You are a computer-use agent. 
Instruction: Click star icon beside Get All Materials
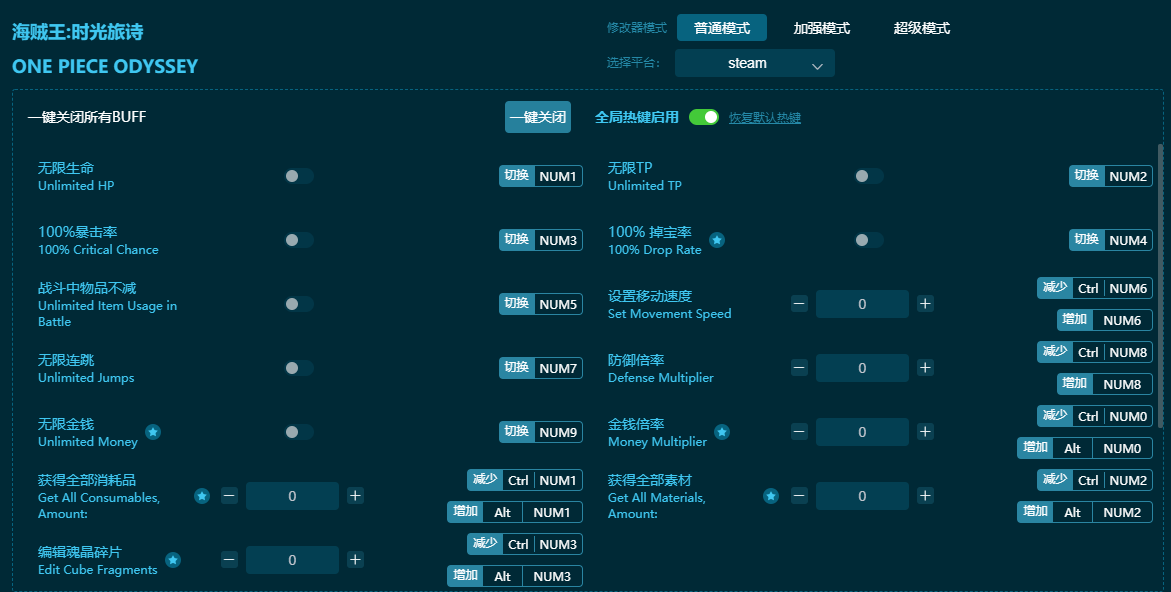(x=771, y=496)
